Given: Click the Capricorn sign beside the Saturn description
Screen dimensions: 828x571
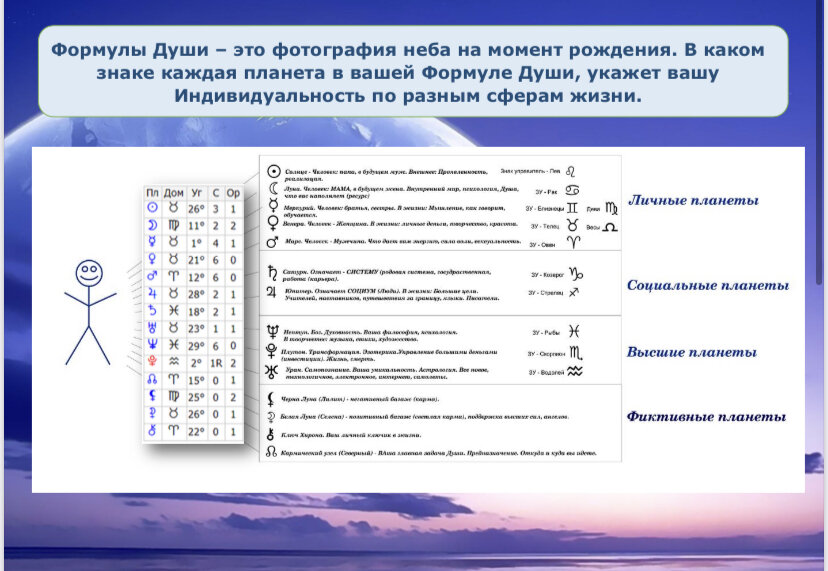Looking at the screenshot, I should click(576, 274).
